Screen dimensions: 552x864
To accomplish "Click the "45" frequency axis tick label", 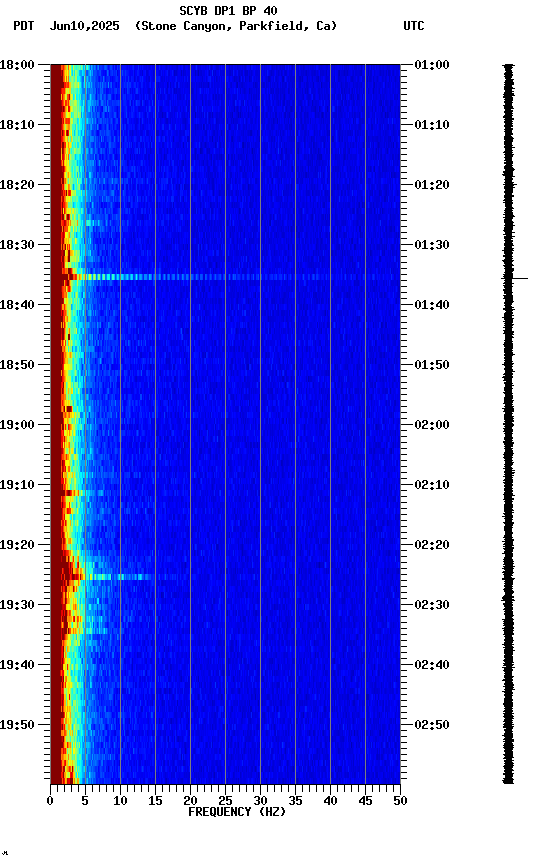I will 365,801.
